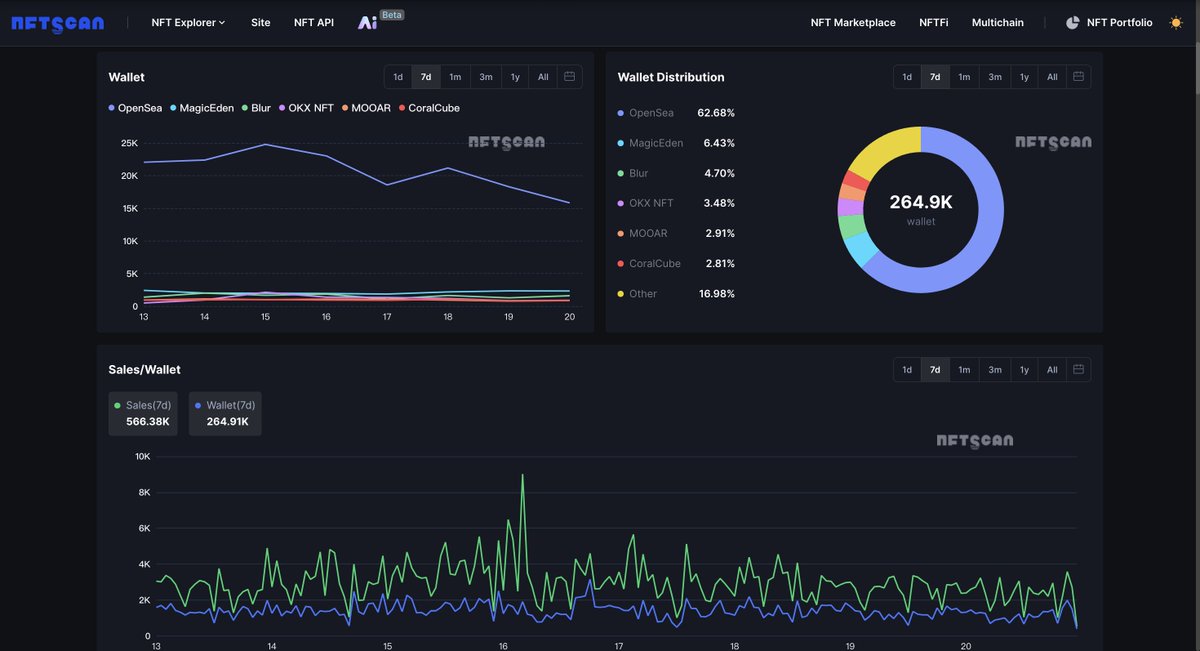Toggle OpenSea series in Wallet chart legend
The height and width of the screenshot is (651, 1200).
[x=137, y=108]
